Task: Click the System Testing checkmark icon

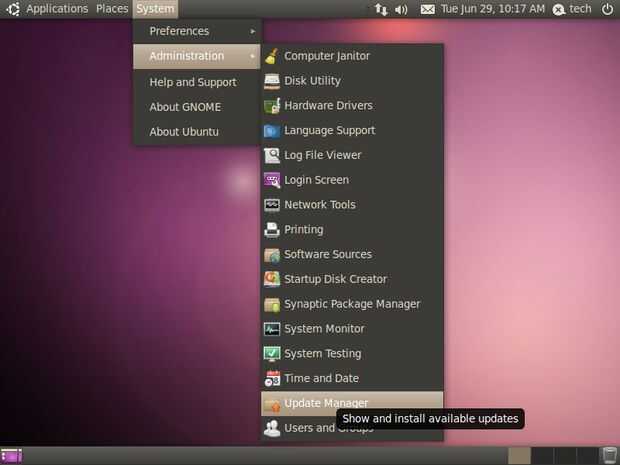Action: (272, 354)
